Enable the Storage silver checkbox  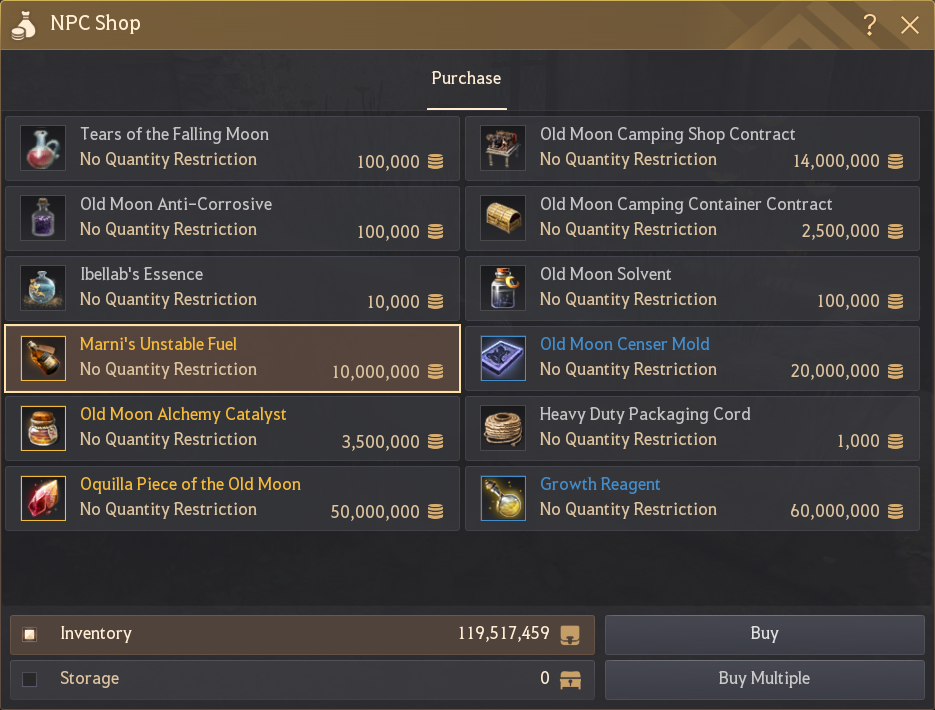(x=30, y=679)
